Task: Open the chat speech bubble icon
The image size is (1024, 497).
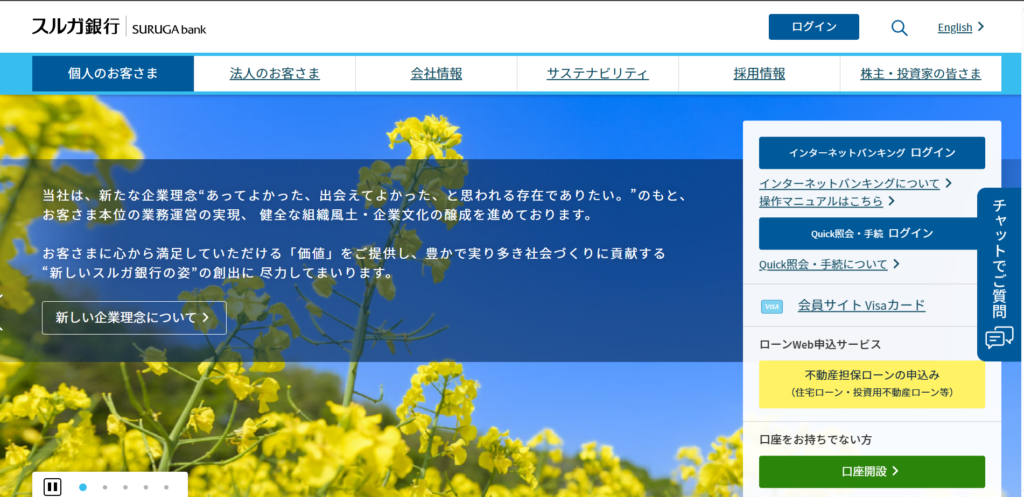Action: click(999, 338)
